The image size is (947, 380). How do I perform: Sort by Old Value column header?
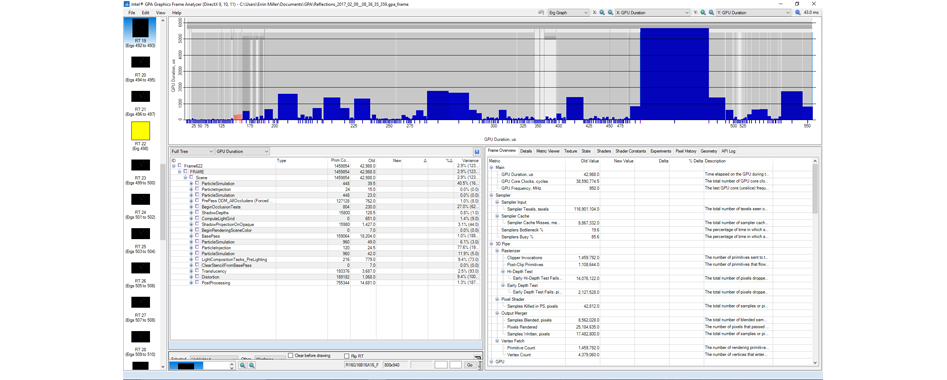tap(589, 161)
